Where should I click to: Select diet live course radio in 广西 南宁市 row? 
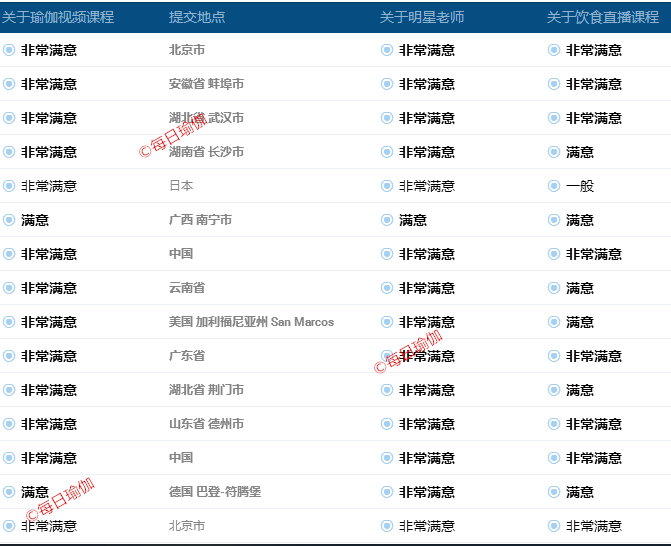[554, 220]
